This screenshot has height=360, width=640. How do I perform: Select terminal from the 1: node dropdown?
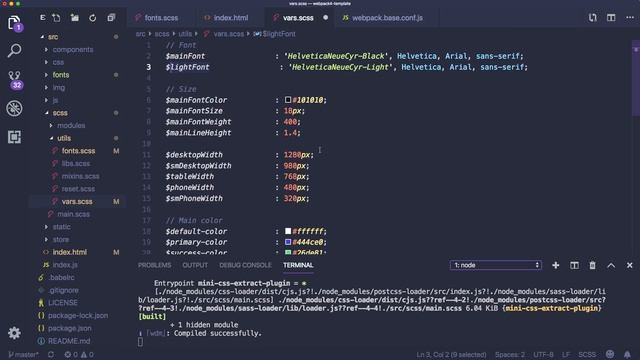click(496, 265)
